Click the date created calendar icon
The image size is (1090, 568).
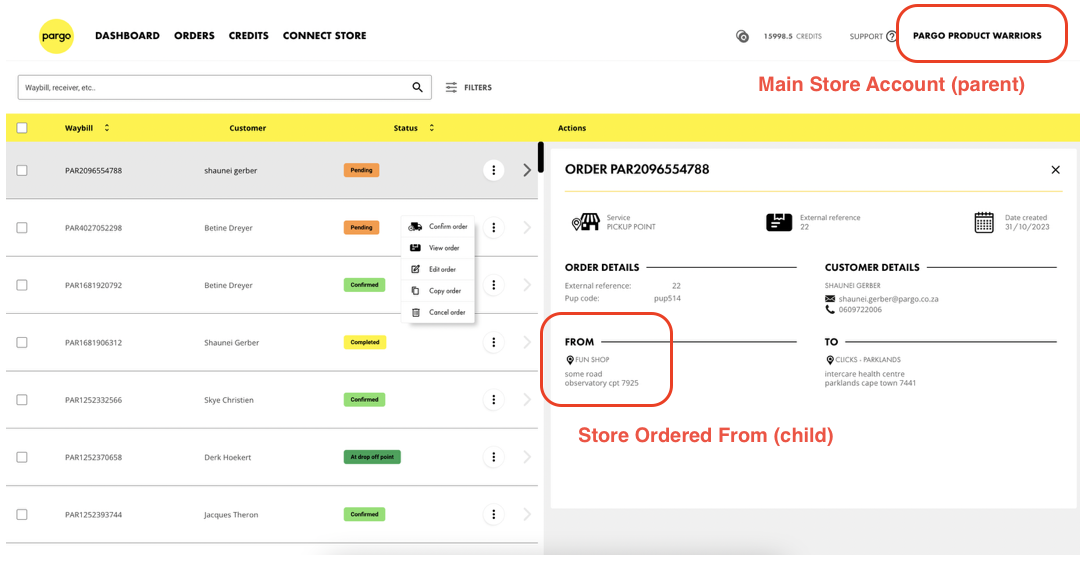(984, 222)
